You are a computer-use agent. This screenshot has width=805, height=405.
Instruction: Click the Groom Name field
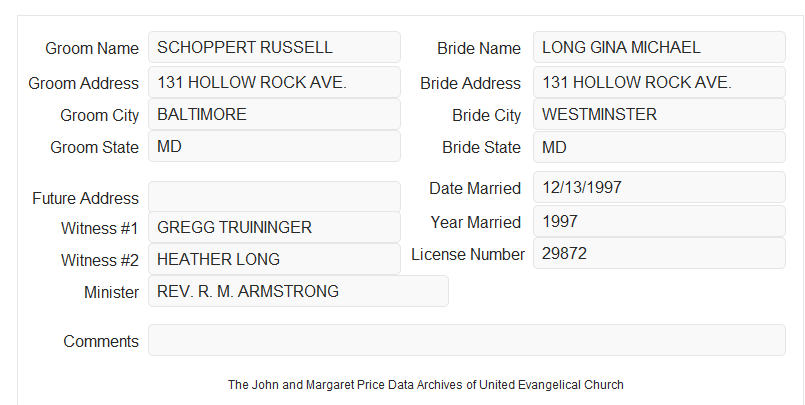click(x=274, y=47)
